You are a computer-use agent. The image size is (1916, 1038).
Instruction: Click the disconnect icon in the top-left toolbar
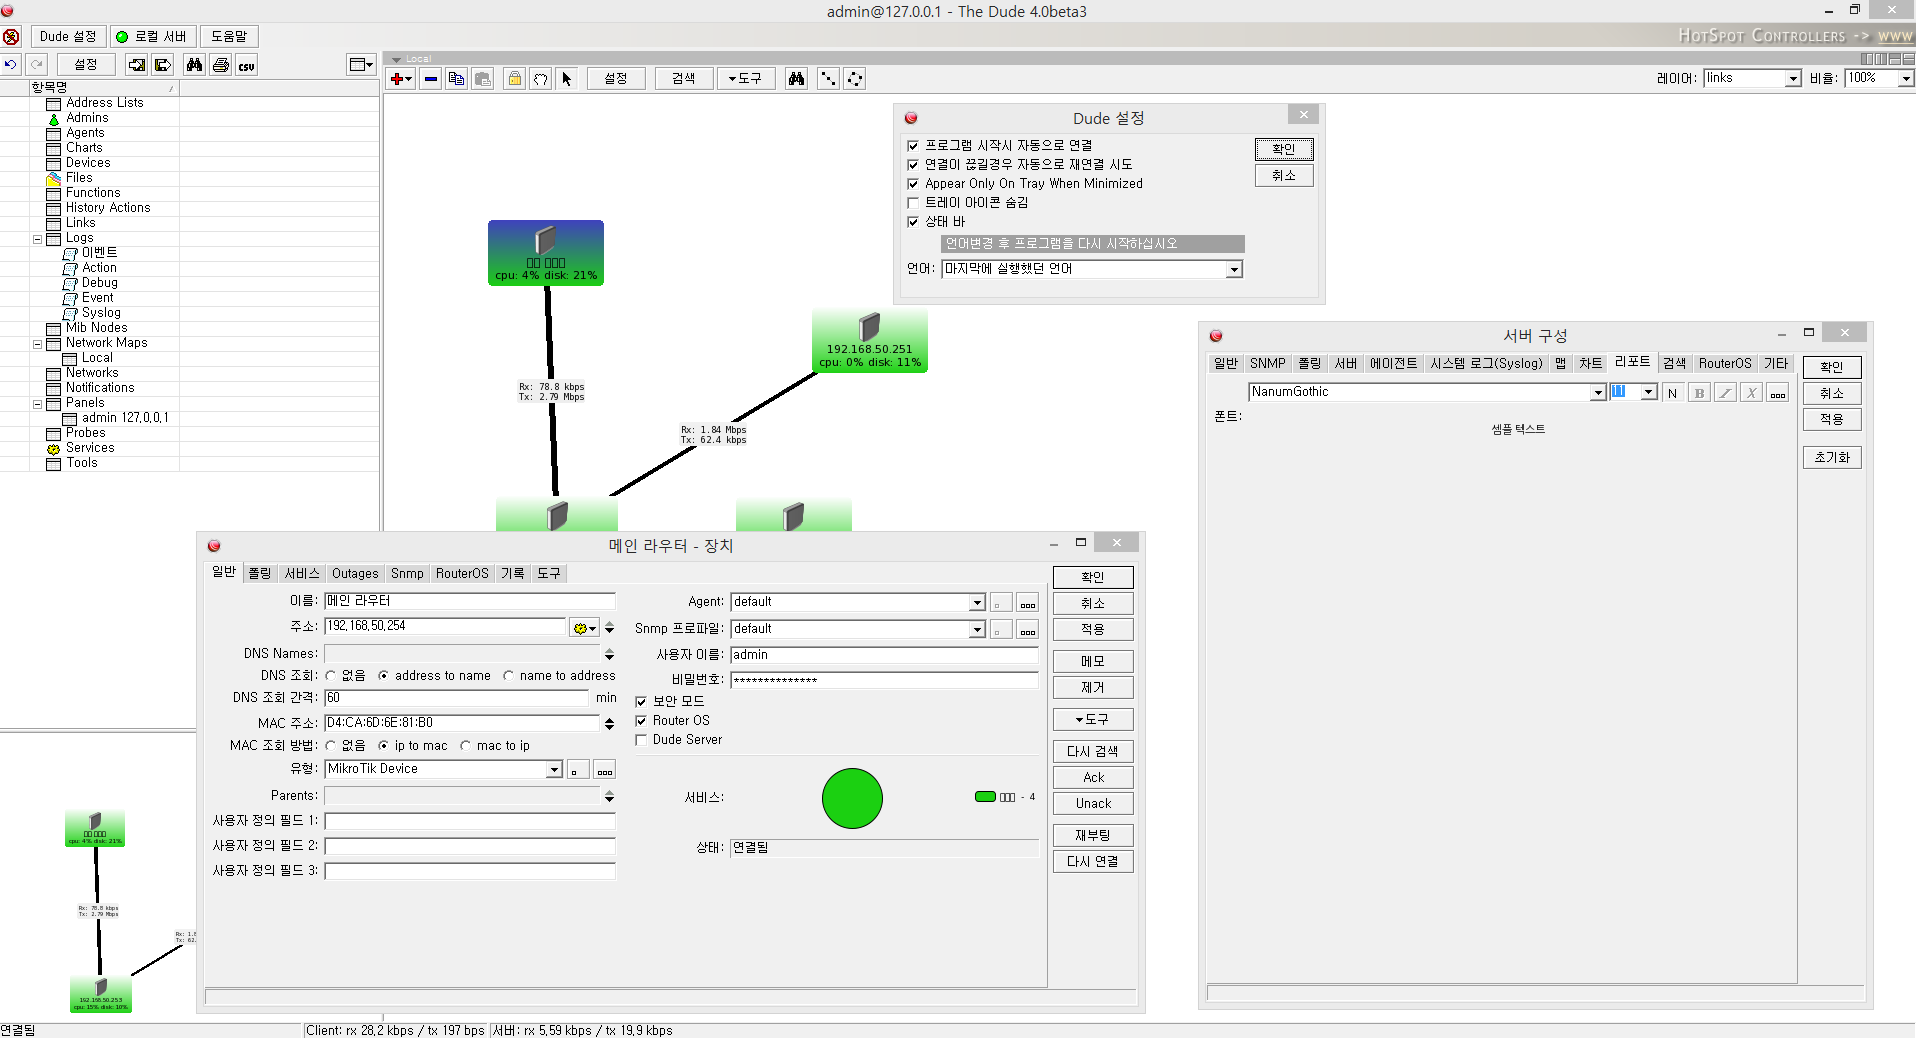(x=11, y=37)
